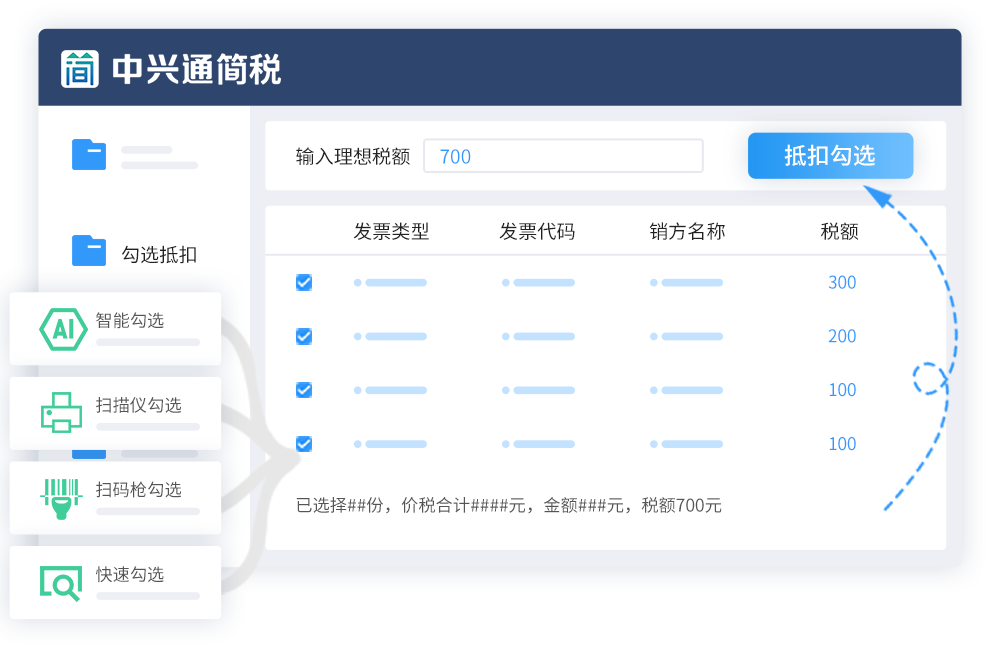Uncheck the invoice row with tax 200
The height and width of the screenshot is (646, 1000).
click(x=304, y=336)
